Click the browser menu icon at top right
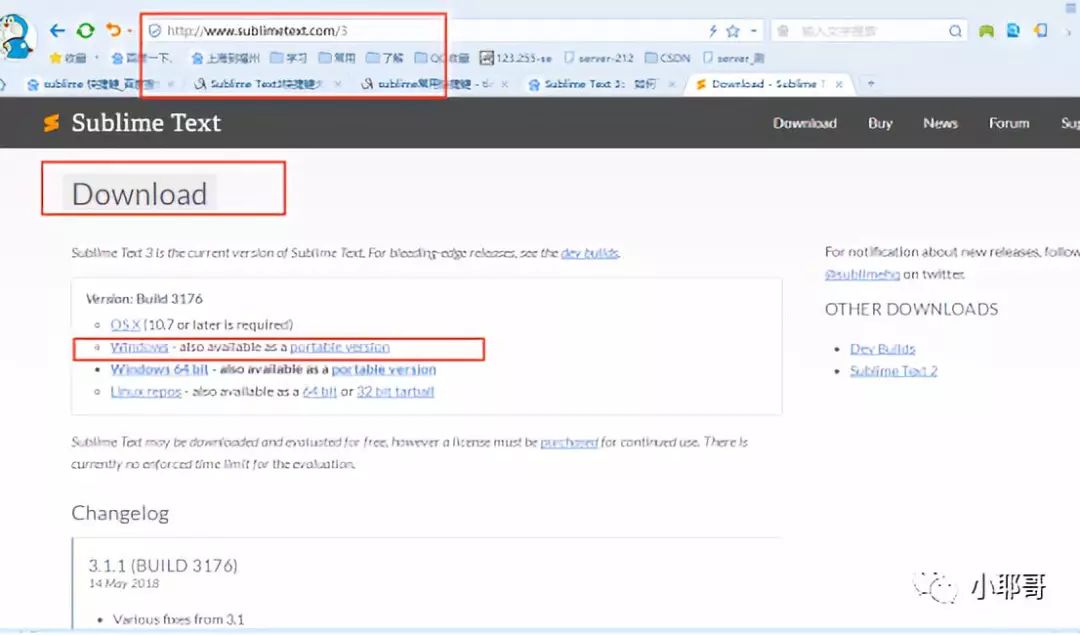The width and height of the screenshot is (1080, 635). [x=1071, y=8]
